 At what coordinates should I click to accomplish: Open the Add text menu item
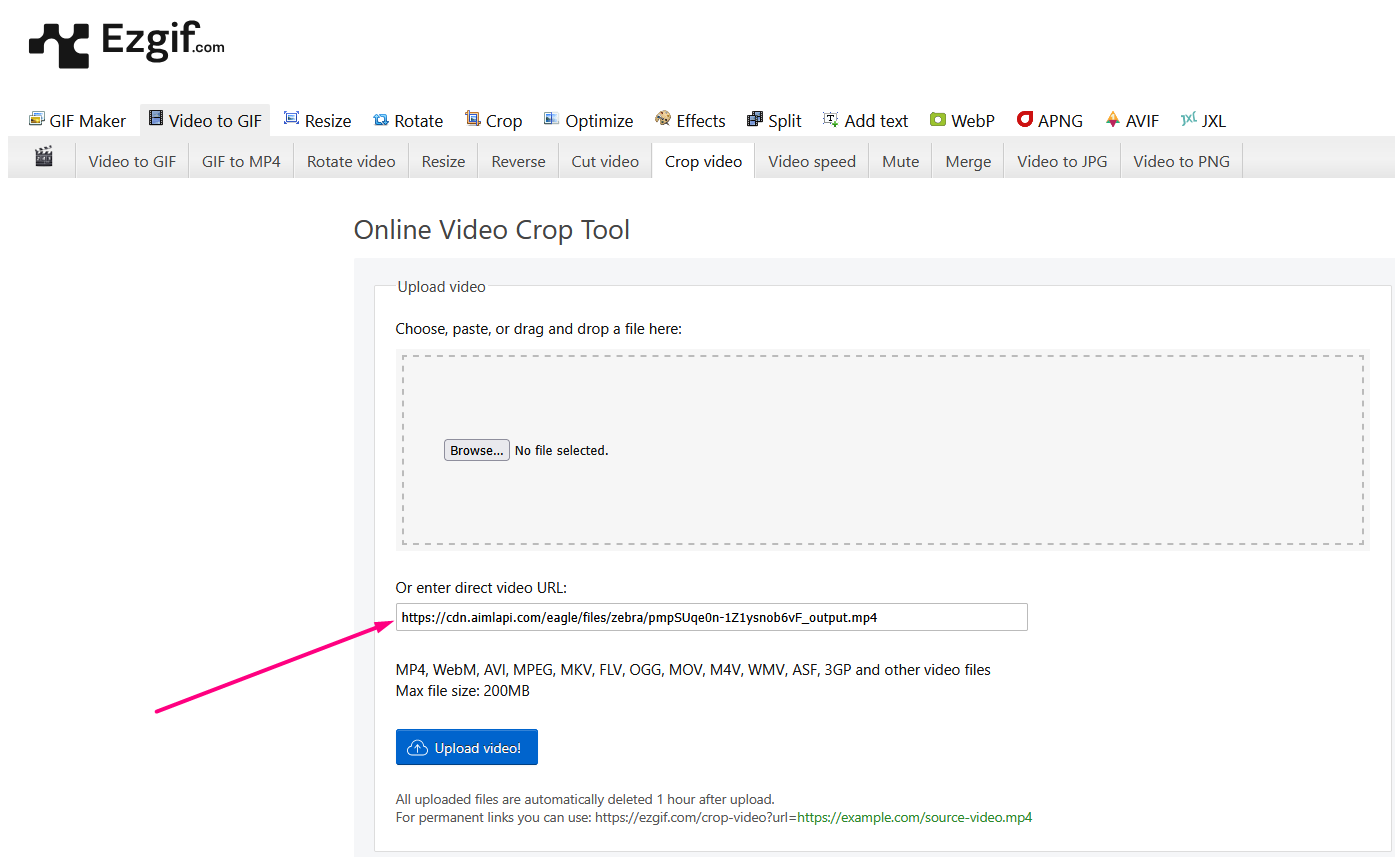(x=875, y=121)
